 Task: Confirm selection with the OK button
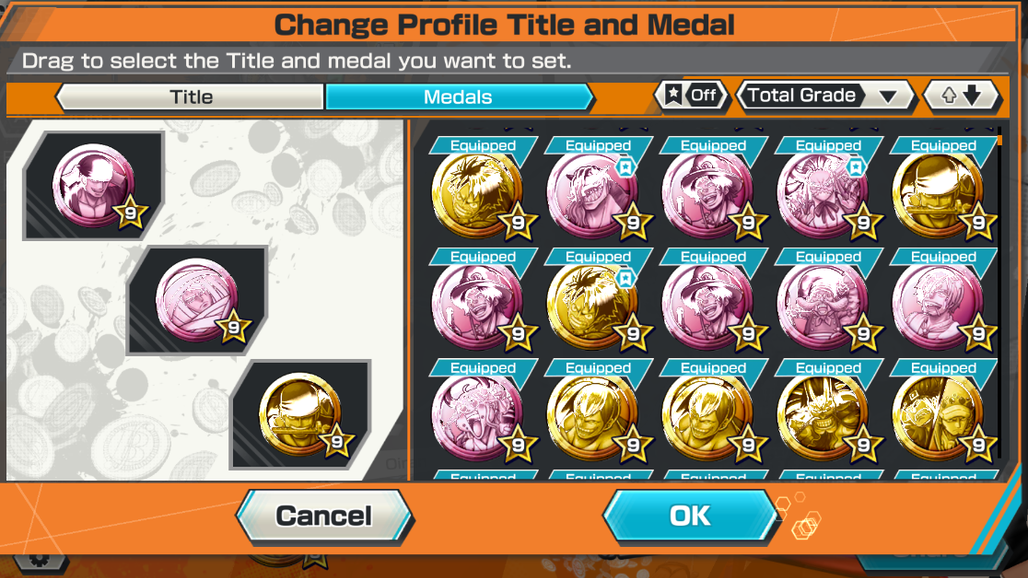pyautogui.click(x=690, y=516)
